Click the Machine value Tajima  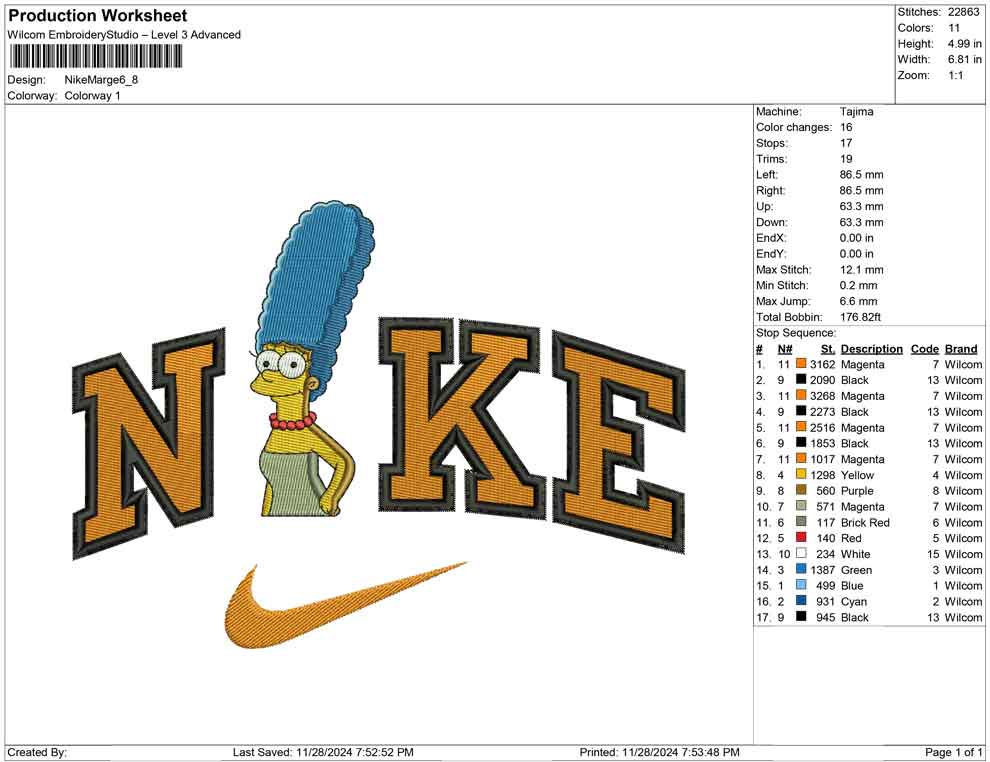856,112
